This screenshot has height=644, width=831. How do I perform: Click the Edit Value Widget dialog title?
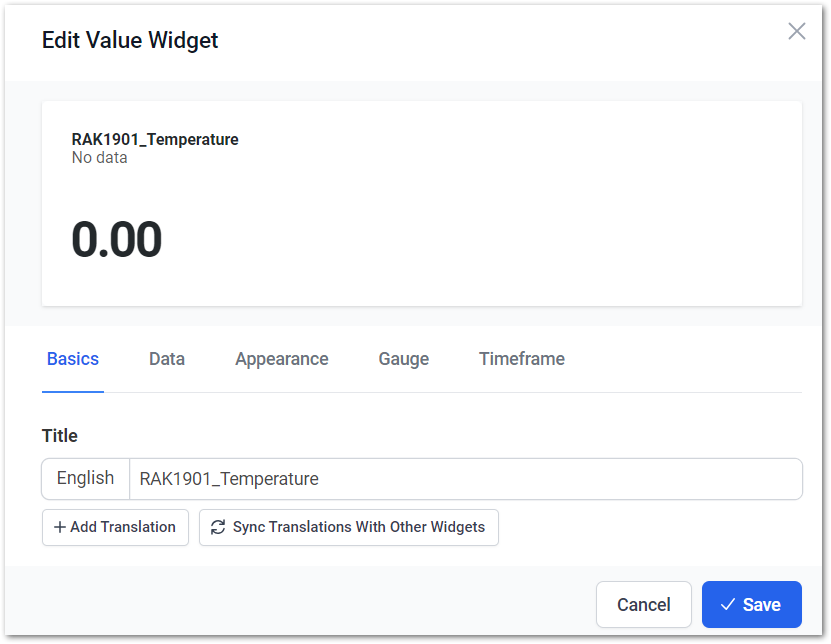[130, 40]
